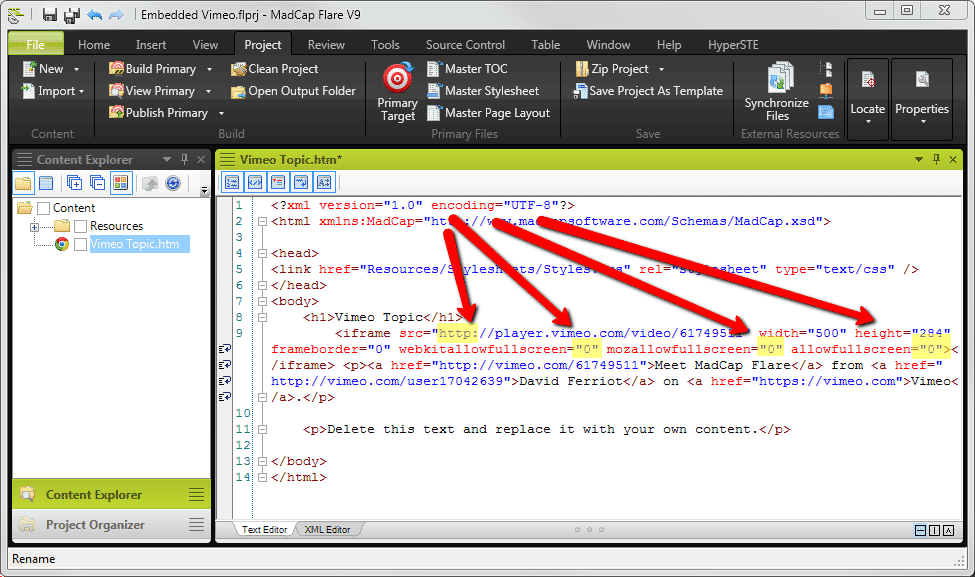Image resolution: width=975 pixels, height=577 pixels.
Task: Open the View Primary dropdown arrow
Action: (x=208, y=91)
